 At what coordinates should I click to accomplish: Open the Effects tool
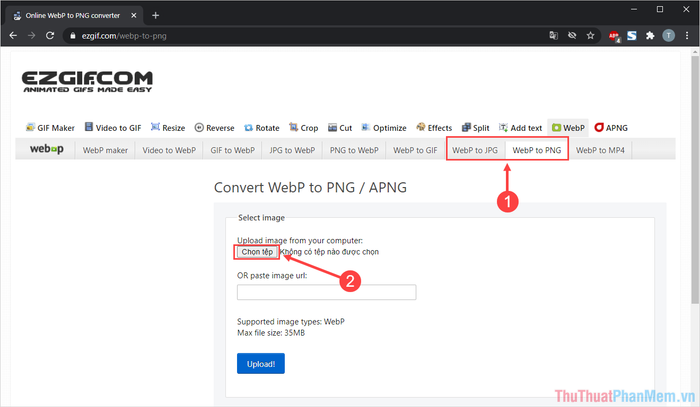click(434, 128)
